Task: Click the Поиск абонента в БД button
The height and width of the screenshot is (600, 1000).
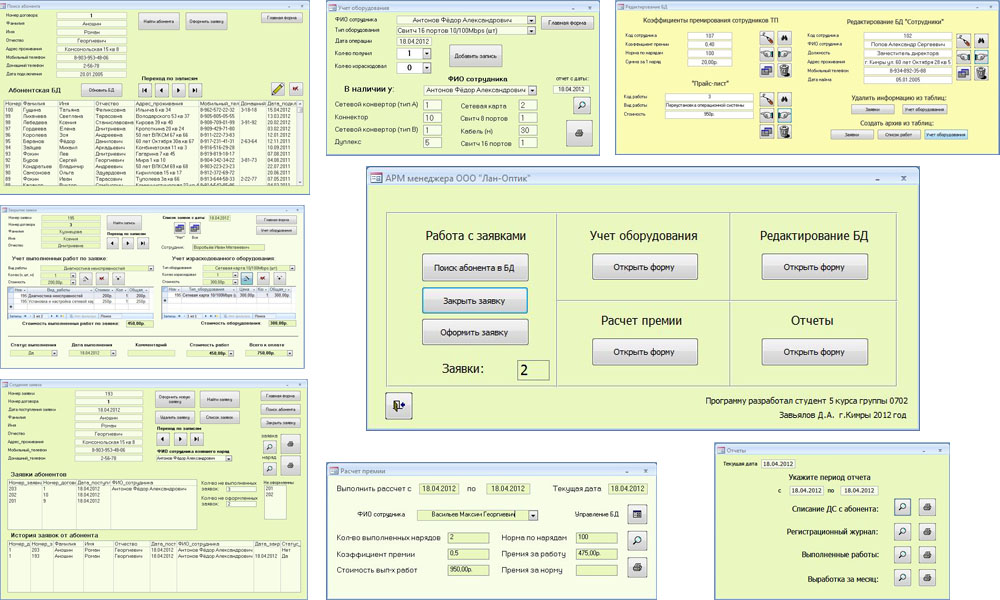Action: 474,268
